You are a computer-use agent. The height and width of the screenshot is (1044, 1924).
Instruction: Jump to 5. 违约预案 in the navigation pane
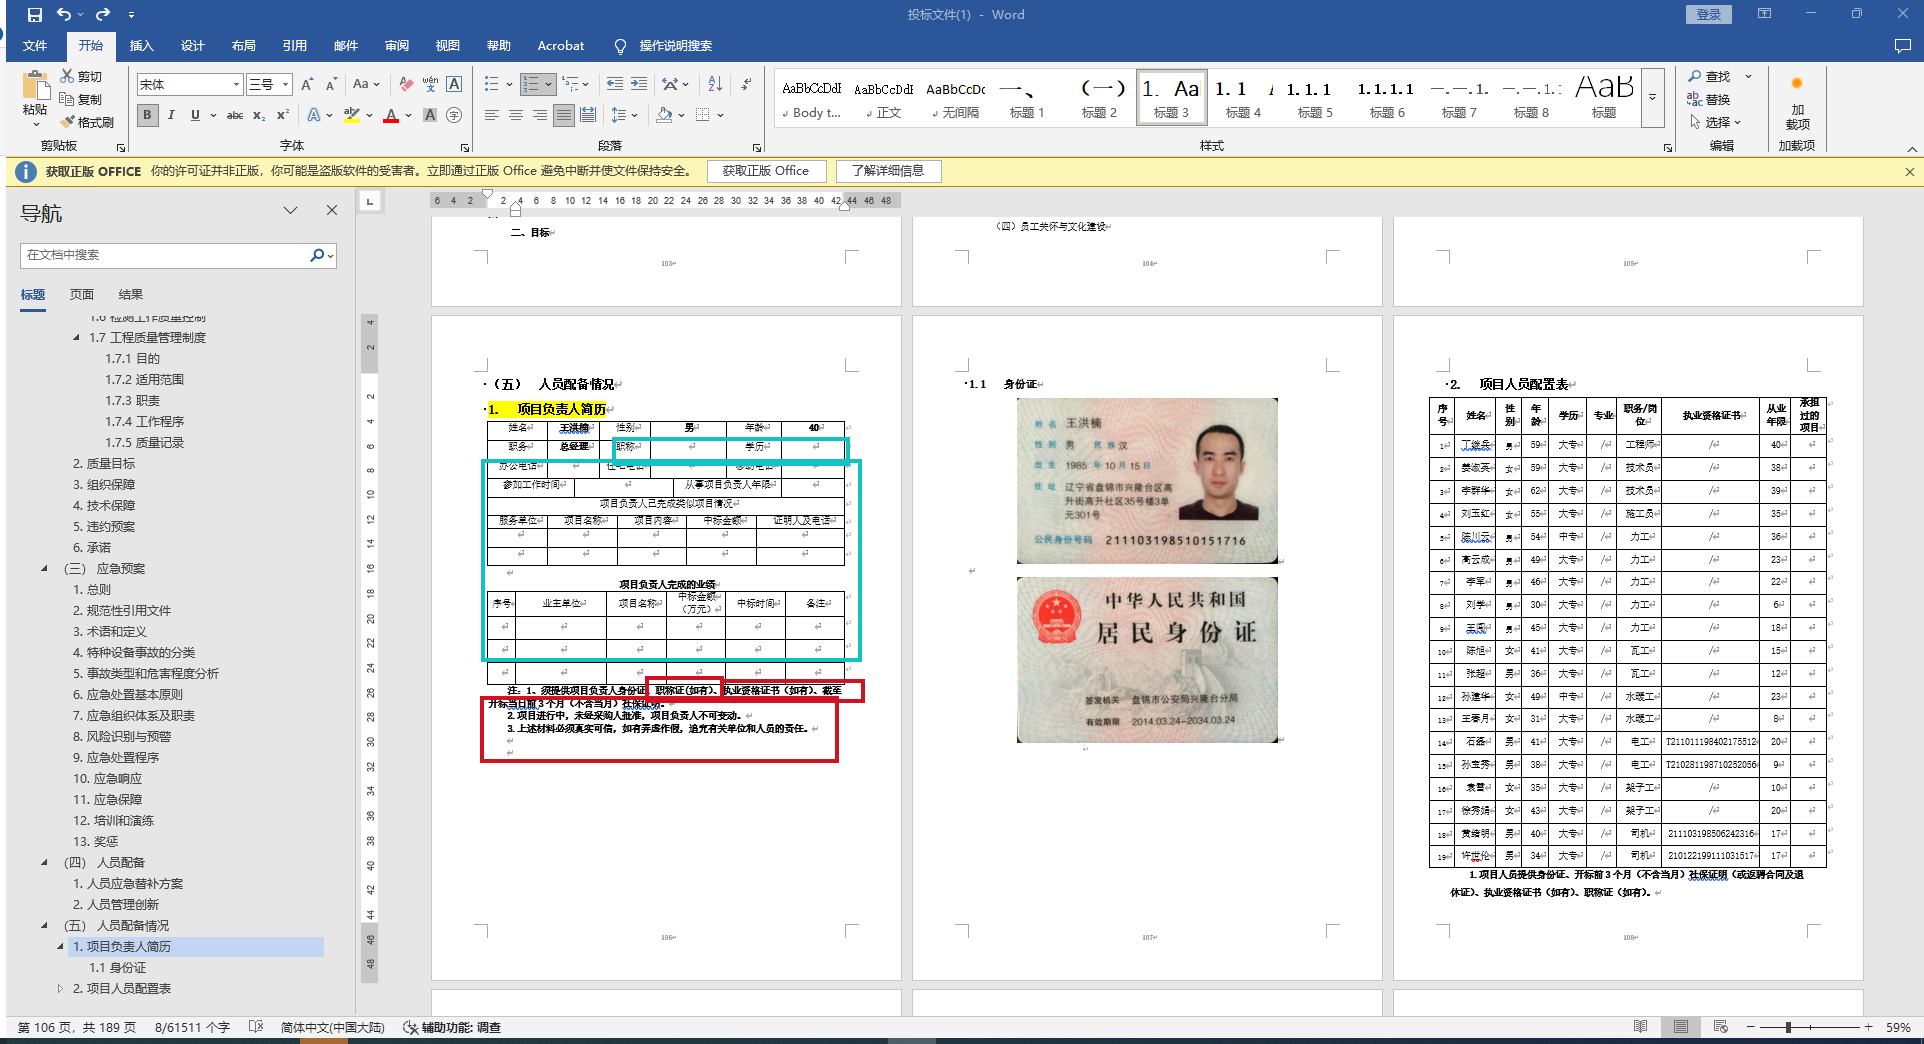tap(104, 527)
